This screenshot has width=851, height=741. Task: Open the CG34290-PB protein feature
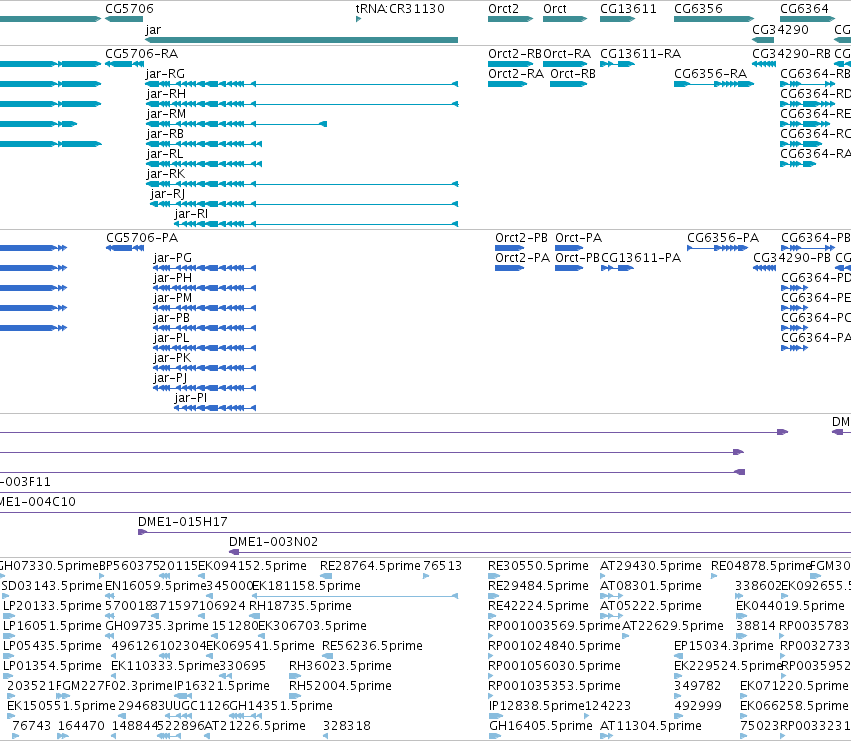[x=764, y=268]
